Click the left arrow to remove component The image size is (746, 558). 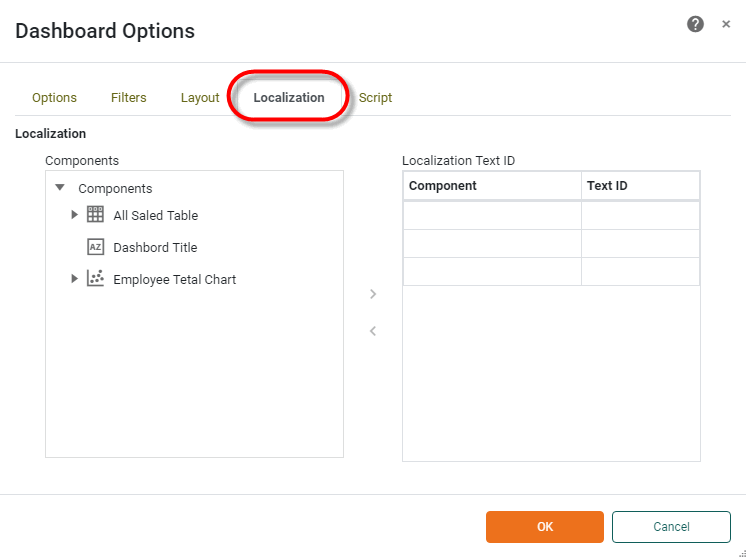(x=373, y=331)
